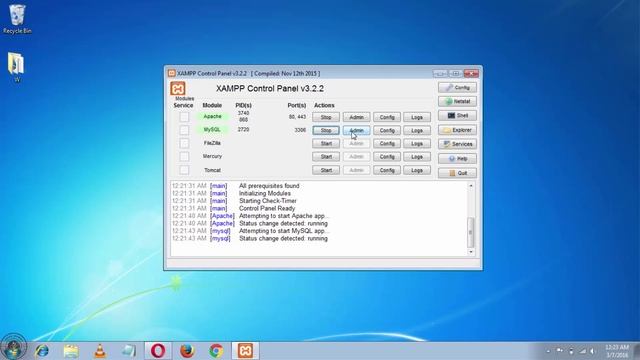Viewport: 640px width, 360px height.
Task: Click the XAMPP taskbar icon
Action: coord(245,351)
